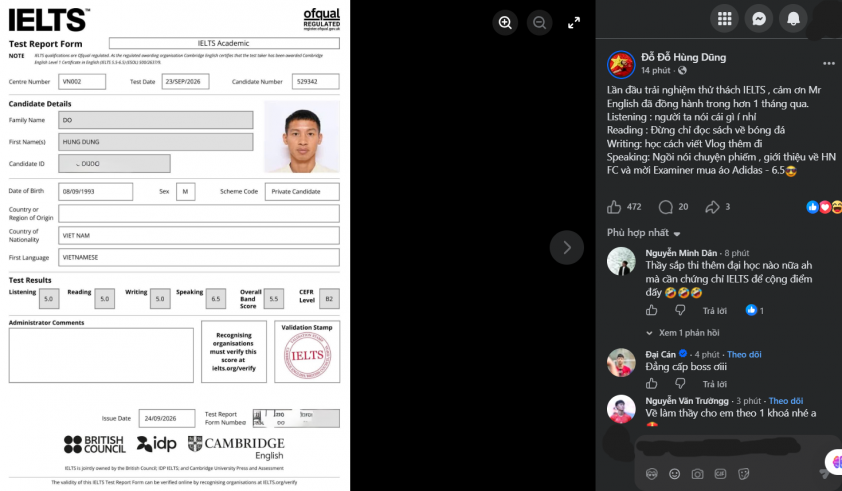
Task: Click the Writing score 5.0 box
Action: pyautogui.click(x=160, y=299)
